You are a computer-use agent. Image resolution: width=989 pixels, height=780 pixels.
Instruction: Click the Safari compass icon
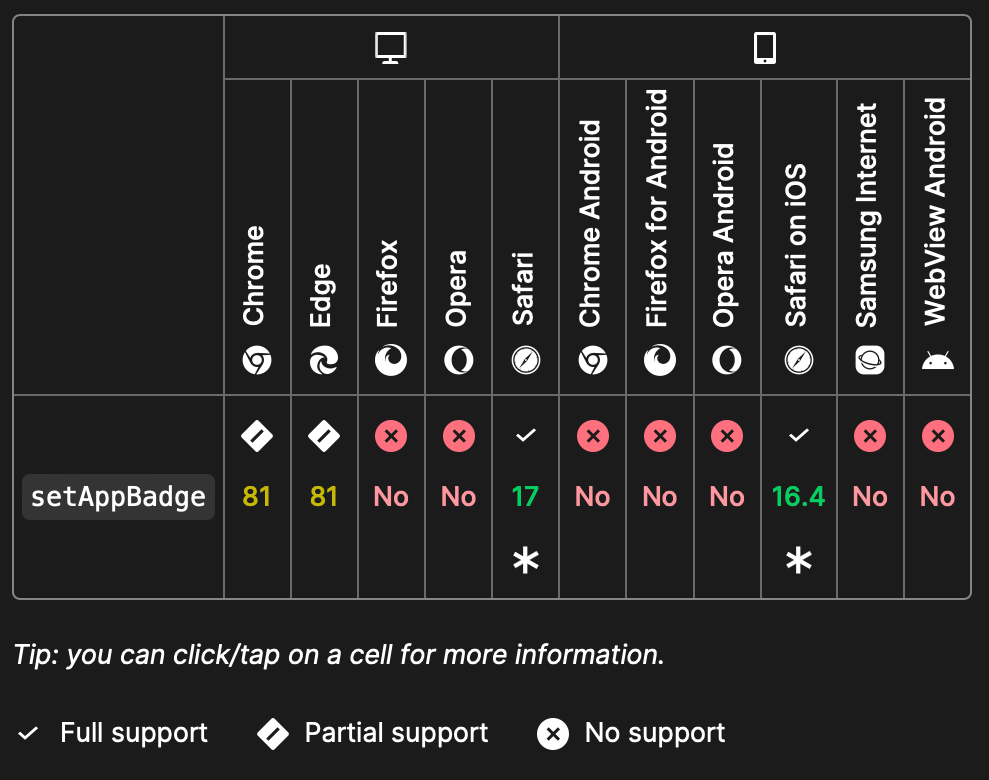(x=525, y=361)
